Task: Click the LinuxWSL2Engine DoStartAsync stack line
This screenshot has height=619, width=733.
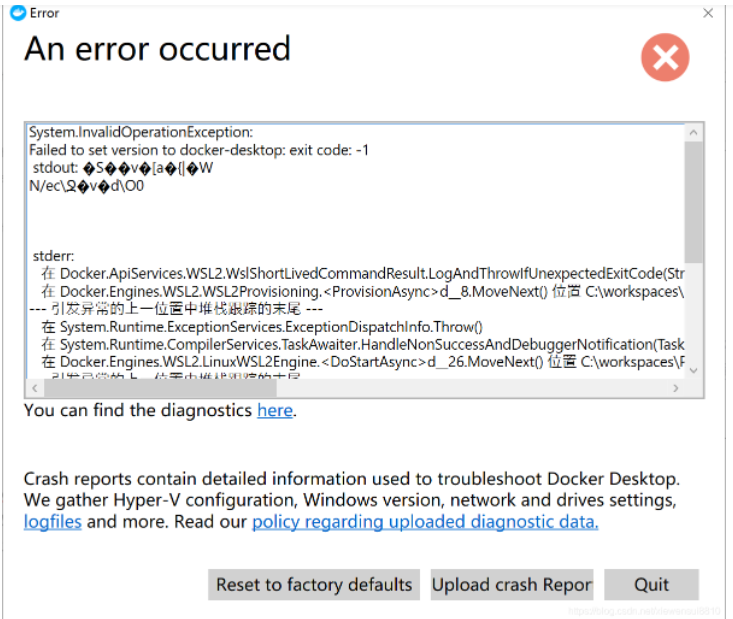Action: (x=363, y=362)
